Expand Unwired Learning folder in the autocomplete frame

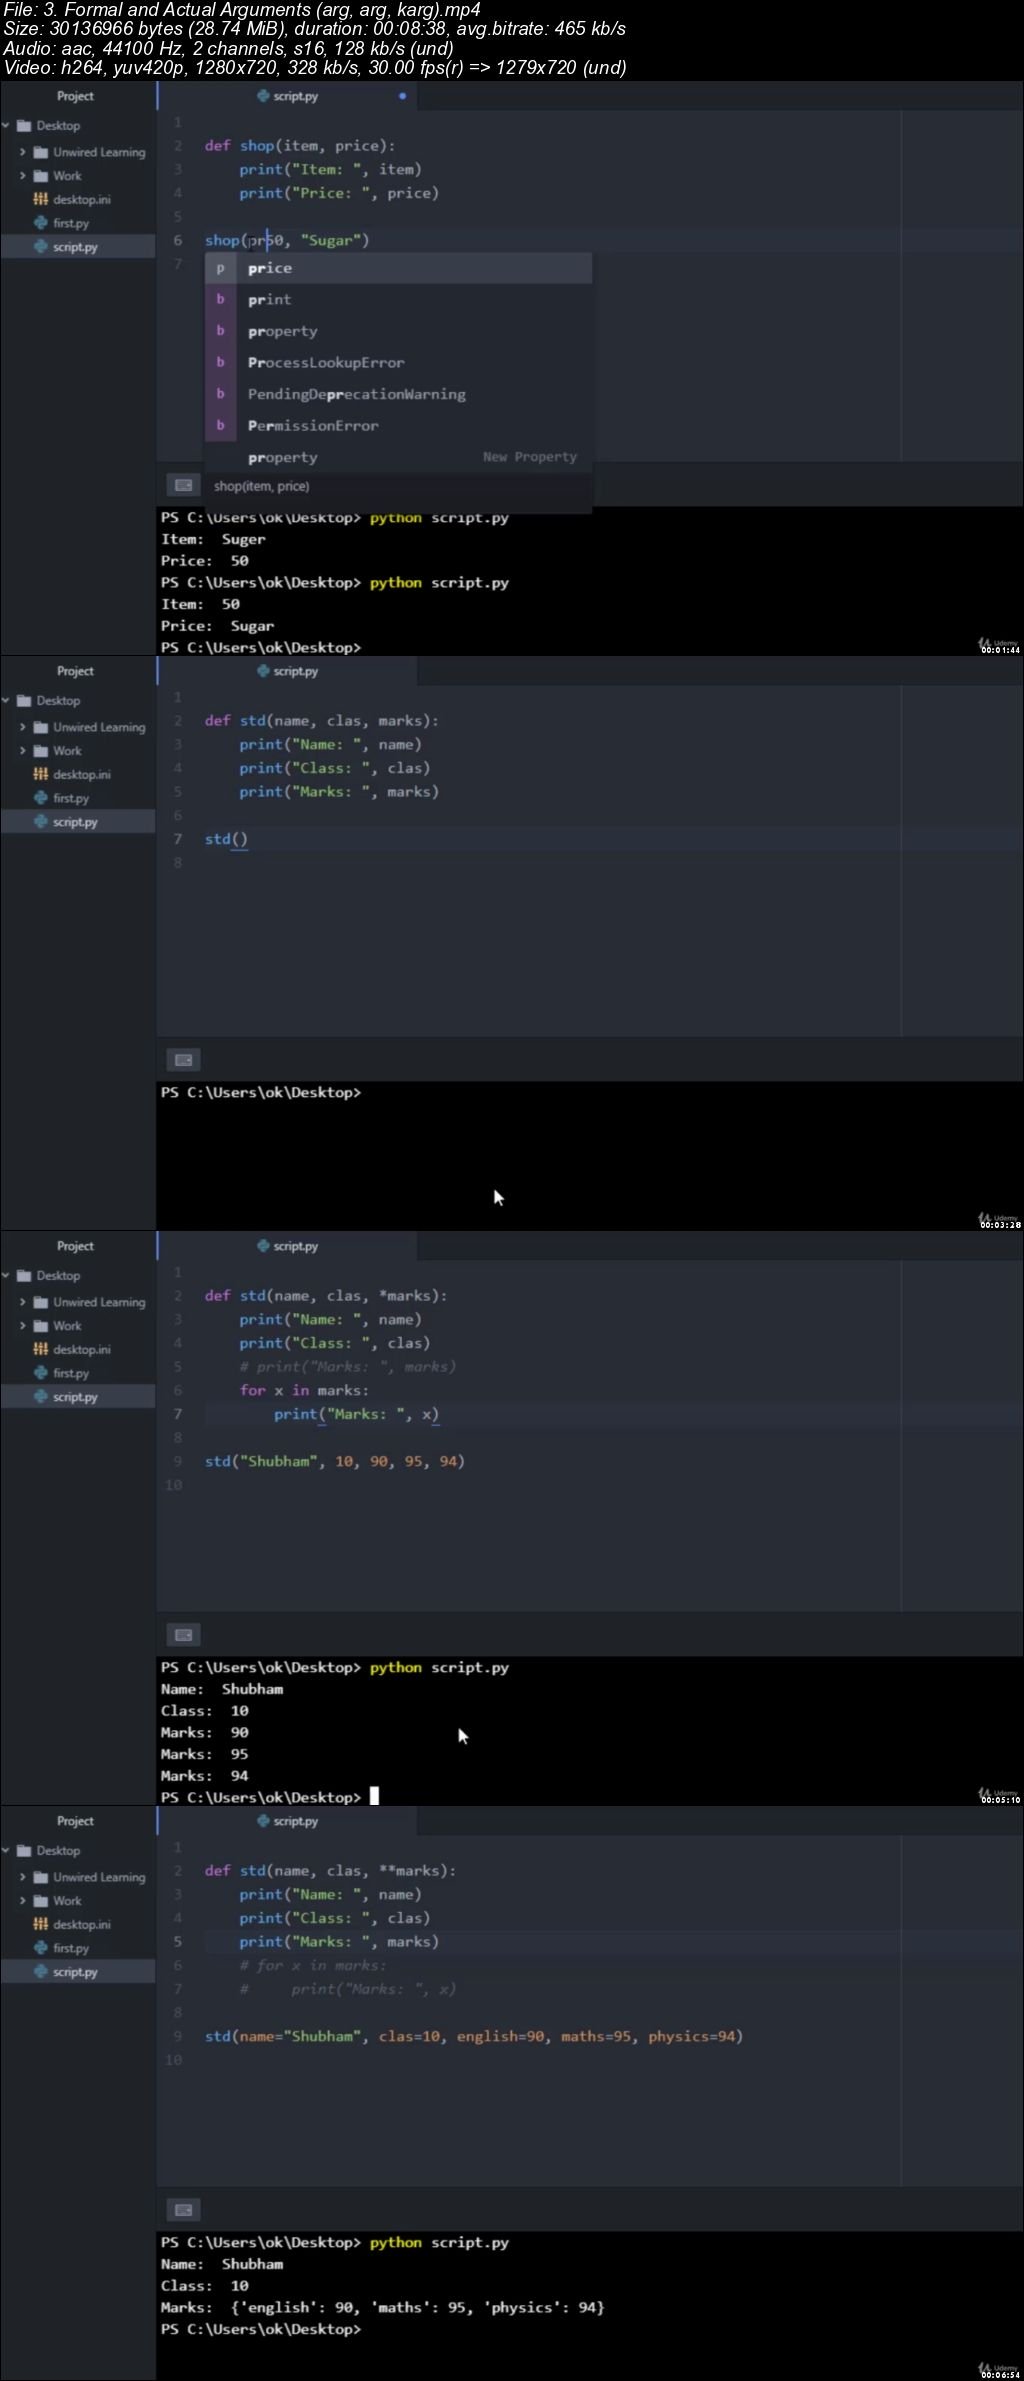(x=23, y=152)
